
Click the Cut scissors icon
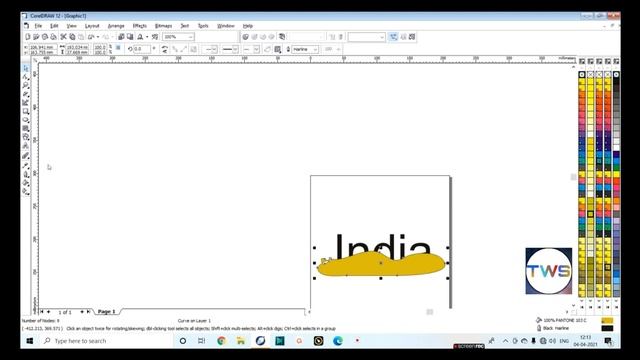[x=63, y=37]
